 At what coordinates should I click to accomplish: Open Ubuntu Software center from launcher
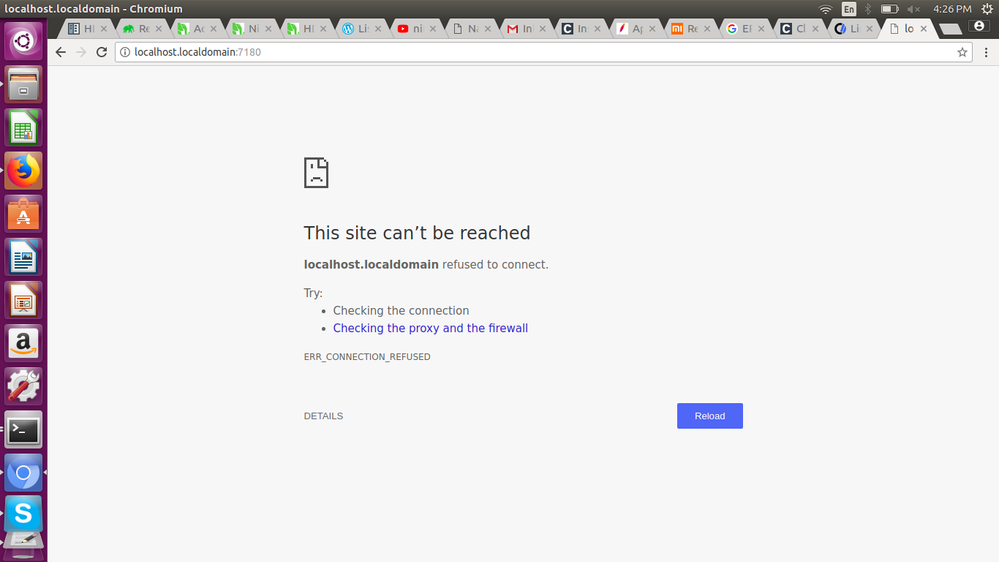[x=24, y=214]
